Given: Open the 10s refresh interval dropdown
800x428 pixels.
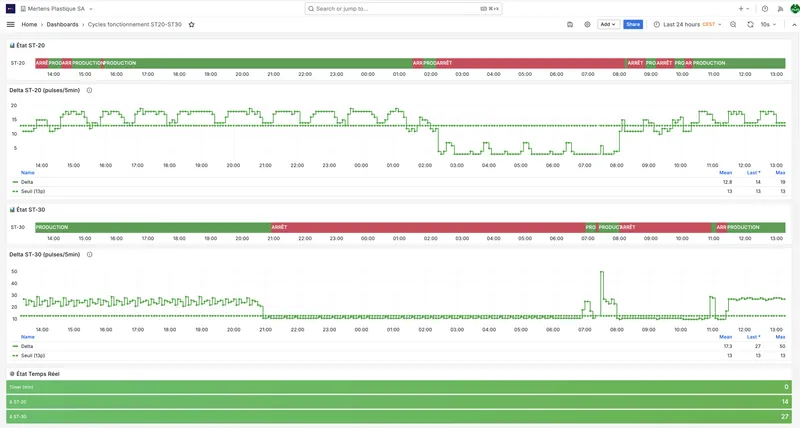Looking at the screenshot, I should click(x=768, y=24).
